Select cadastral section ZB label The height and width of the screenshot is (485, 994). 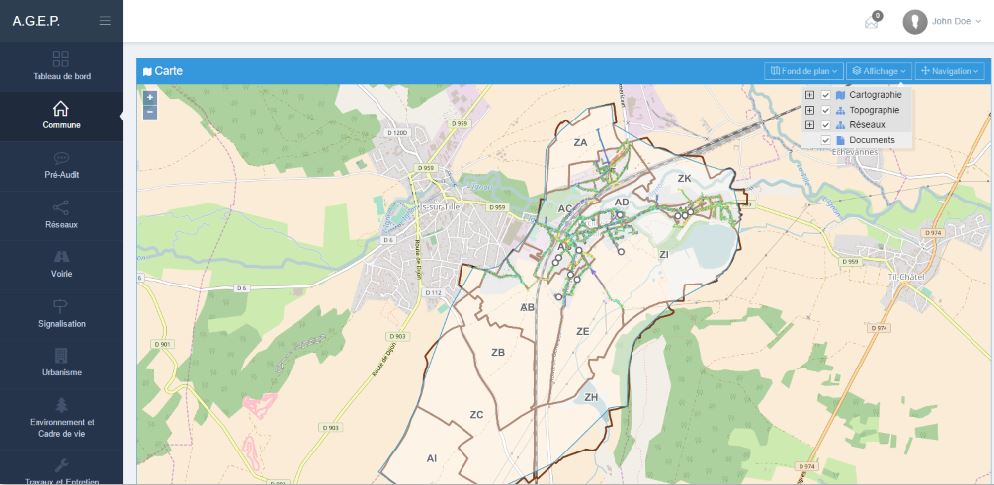(x=498, y=352)
